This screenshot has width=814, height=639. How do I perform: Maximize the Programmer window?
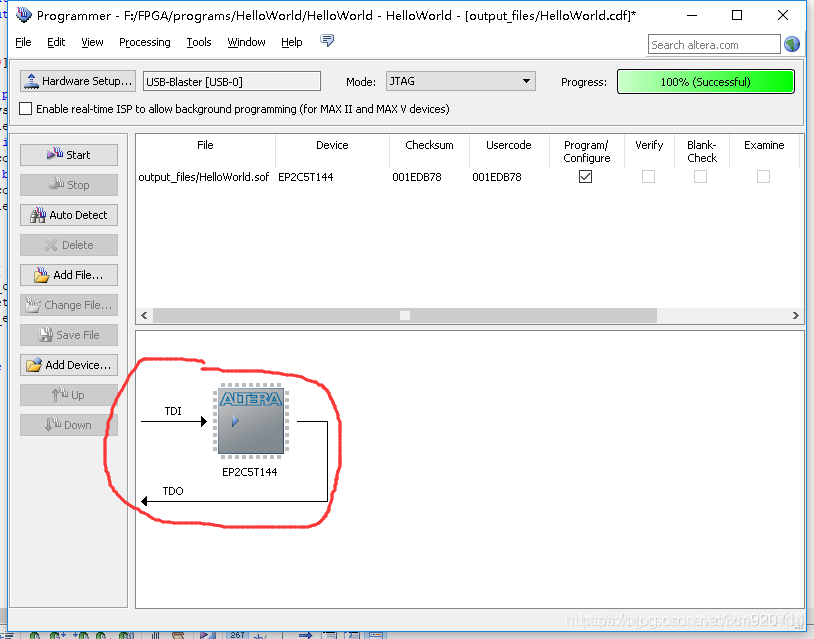[737, 15]
